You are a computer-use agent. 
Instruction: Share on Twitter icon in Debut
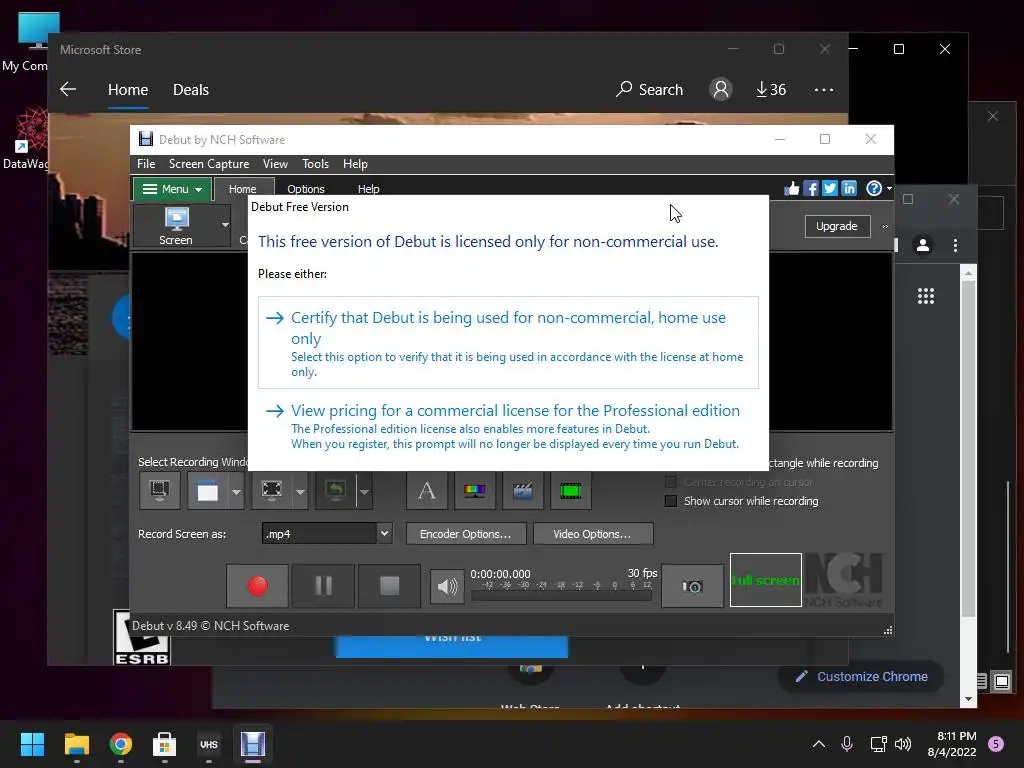(x=829, y=189)
